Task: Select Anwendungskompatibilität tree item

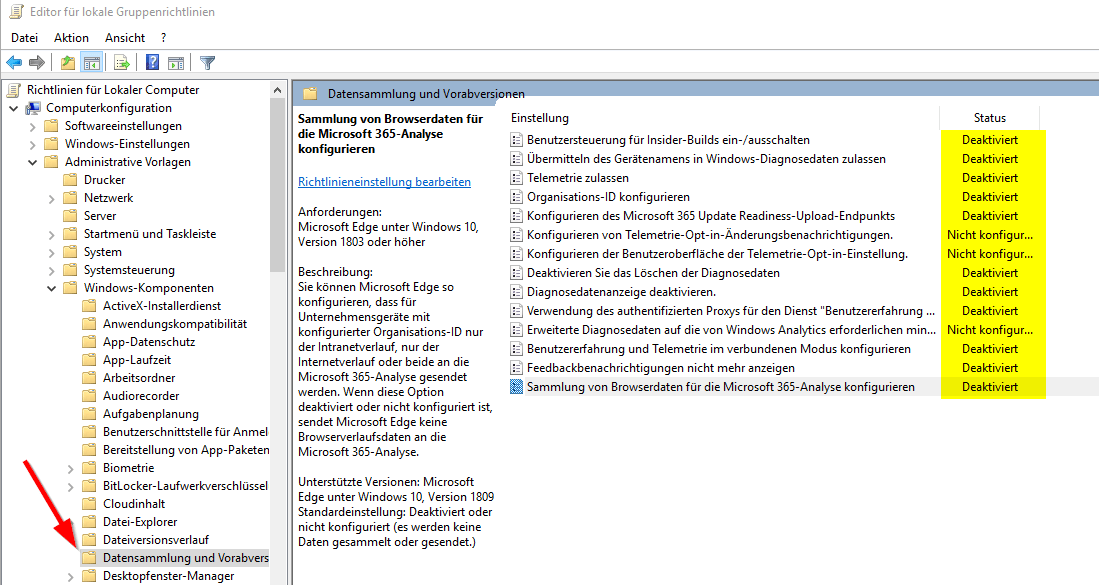Action: coord(175,324)
